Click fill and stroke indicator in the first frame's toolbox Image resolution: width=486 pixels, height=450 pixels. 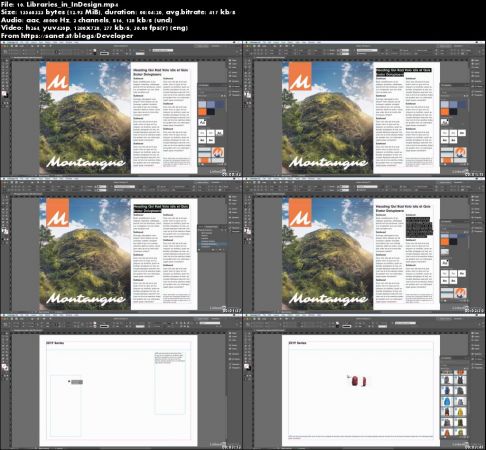coord(5,94)
